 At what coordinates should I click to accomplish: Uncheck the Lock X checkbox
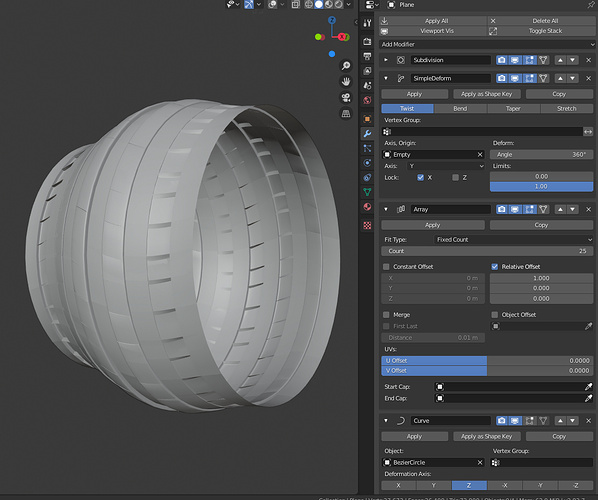420,177
